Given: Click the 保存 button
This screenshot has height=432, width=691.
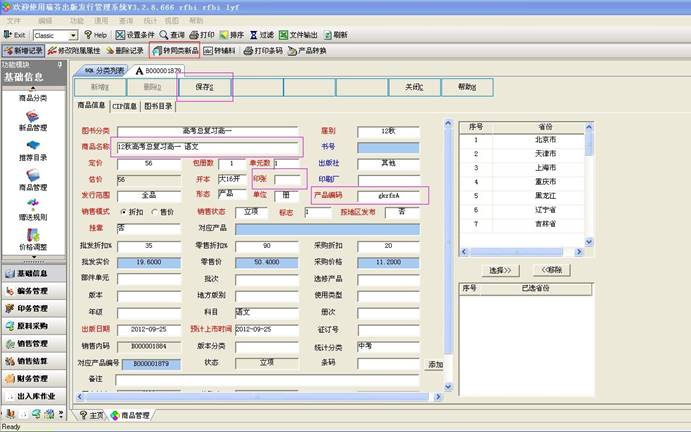Looking at the screenshot, I should click(205, 87).
